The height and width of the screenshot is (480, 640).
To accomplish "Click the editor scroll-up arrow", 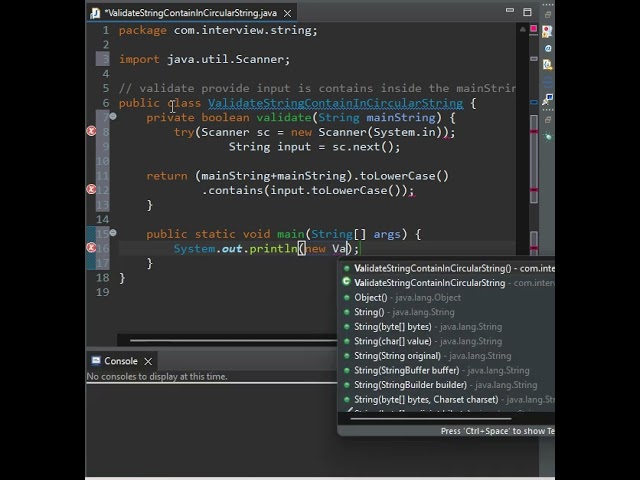I will click(522, 29).
